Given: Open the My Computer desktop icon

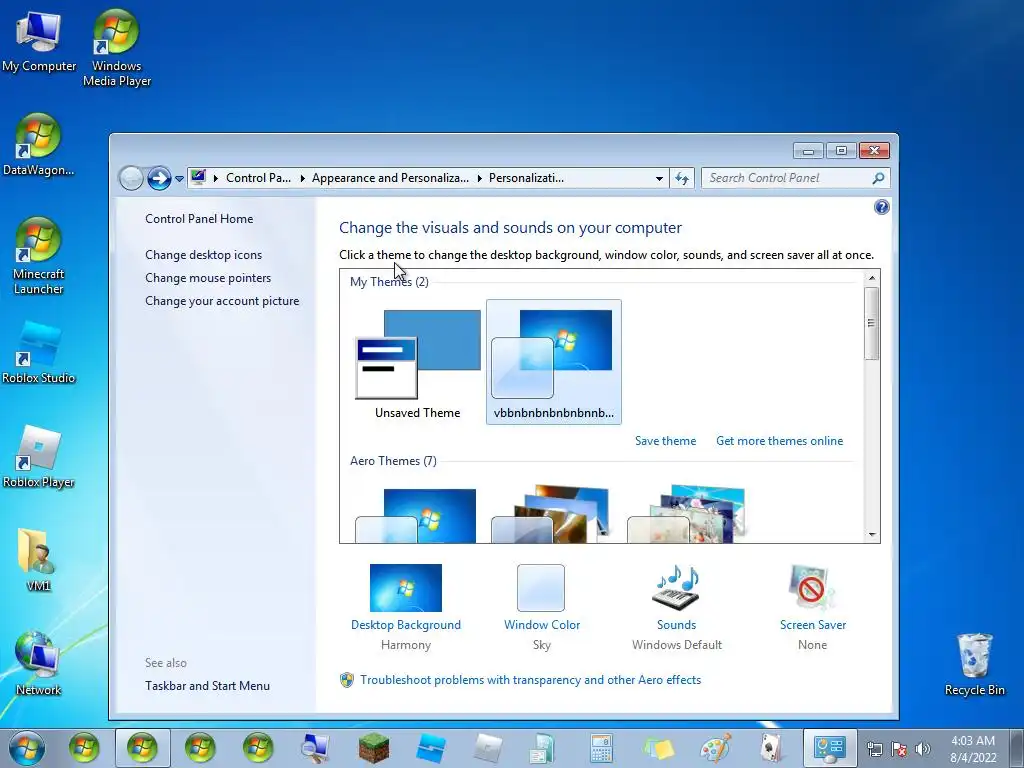Looking at the screenshot, I should point(39,40).
